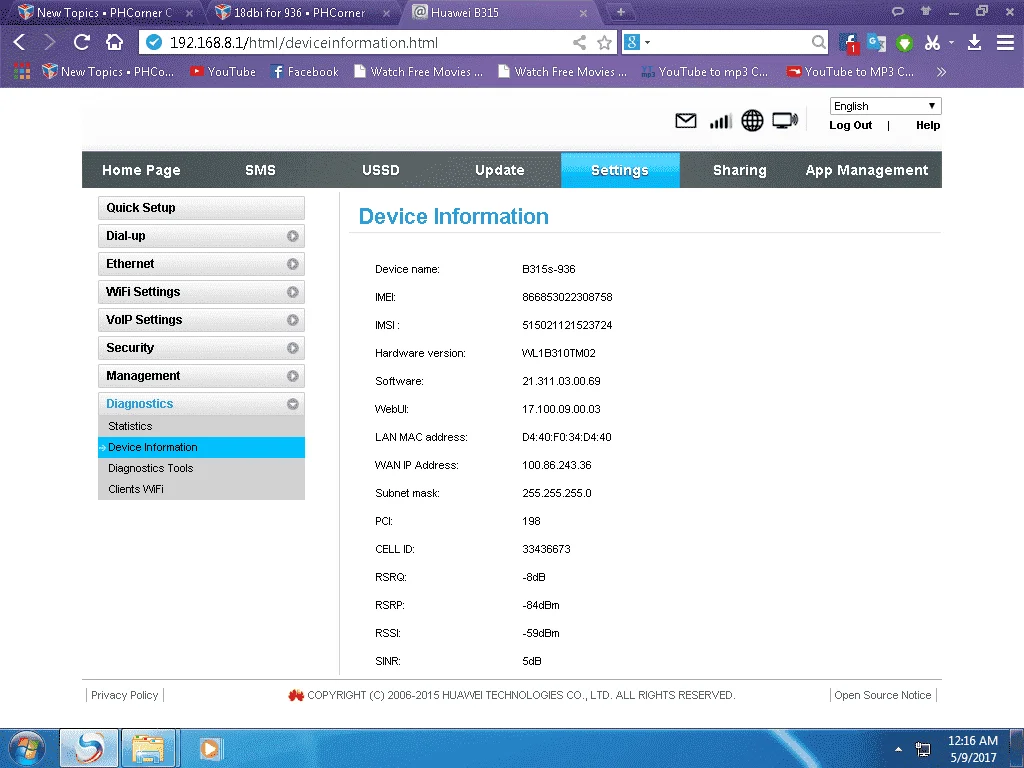Expand the Ethernet menu arrow
The image size is (1024, 768).
(x=293, y=264)
